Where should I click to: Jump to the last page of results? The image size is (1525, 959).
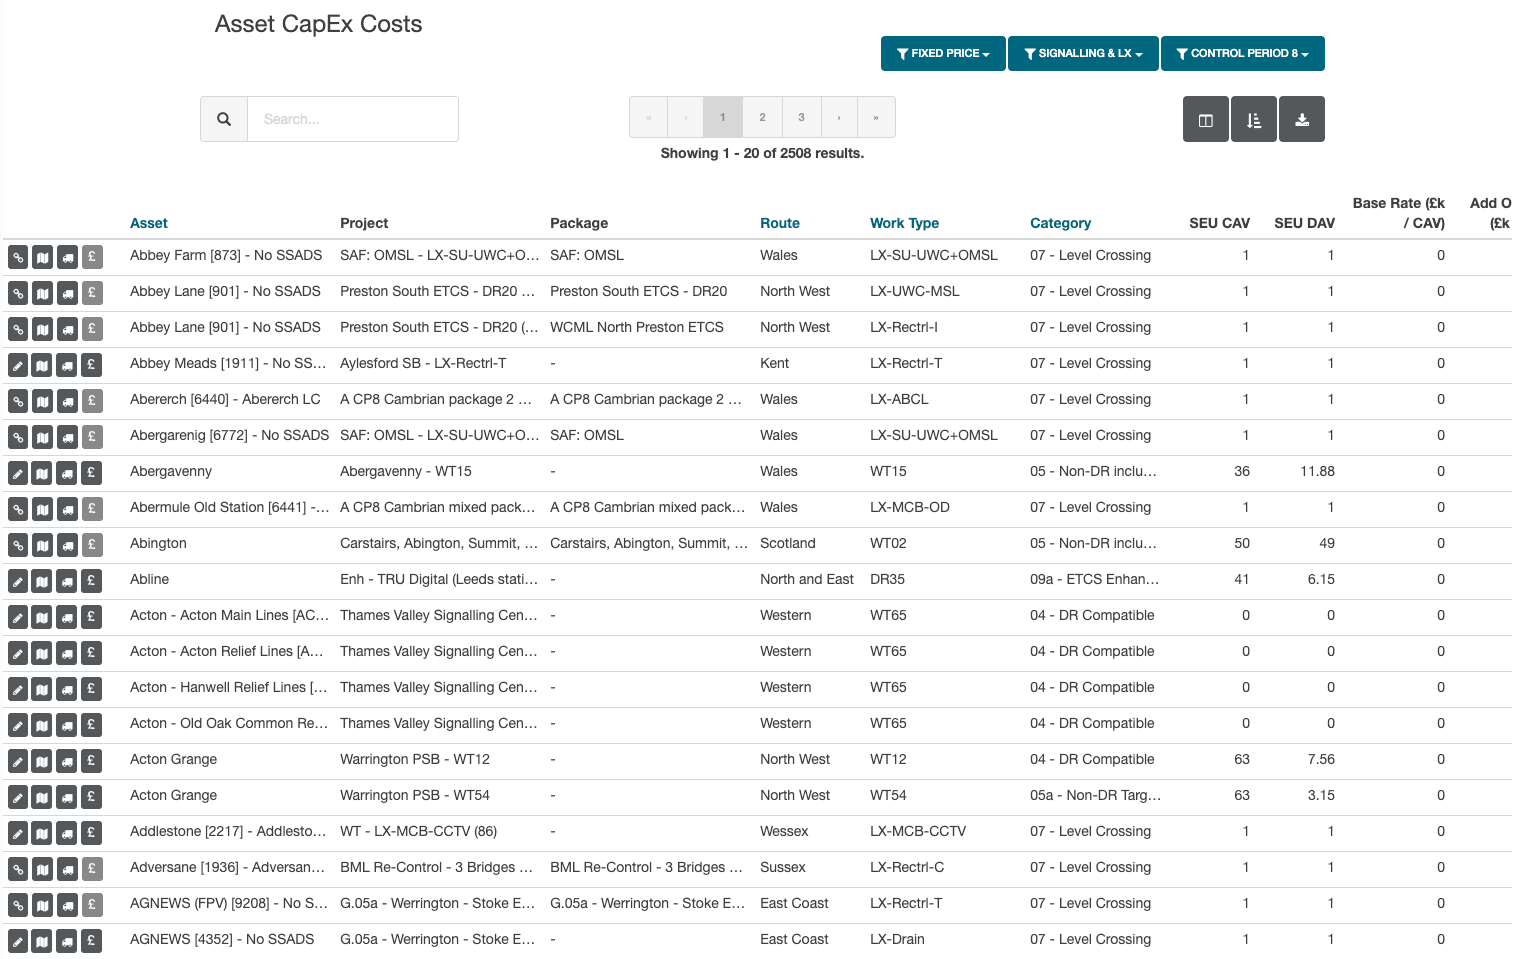[x=876, y=117]
